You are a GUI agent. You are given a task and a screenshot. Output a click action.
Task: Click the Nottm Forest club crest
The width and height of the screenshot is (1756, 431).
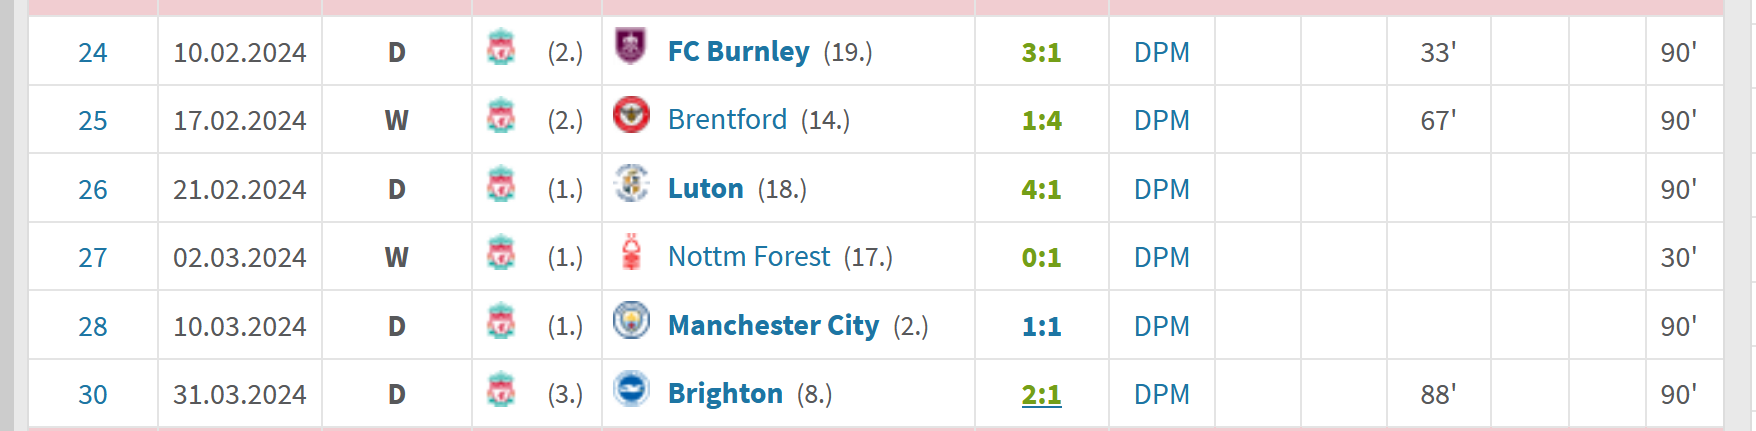click(631, 252)
